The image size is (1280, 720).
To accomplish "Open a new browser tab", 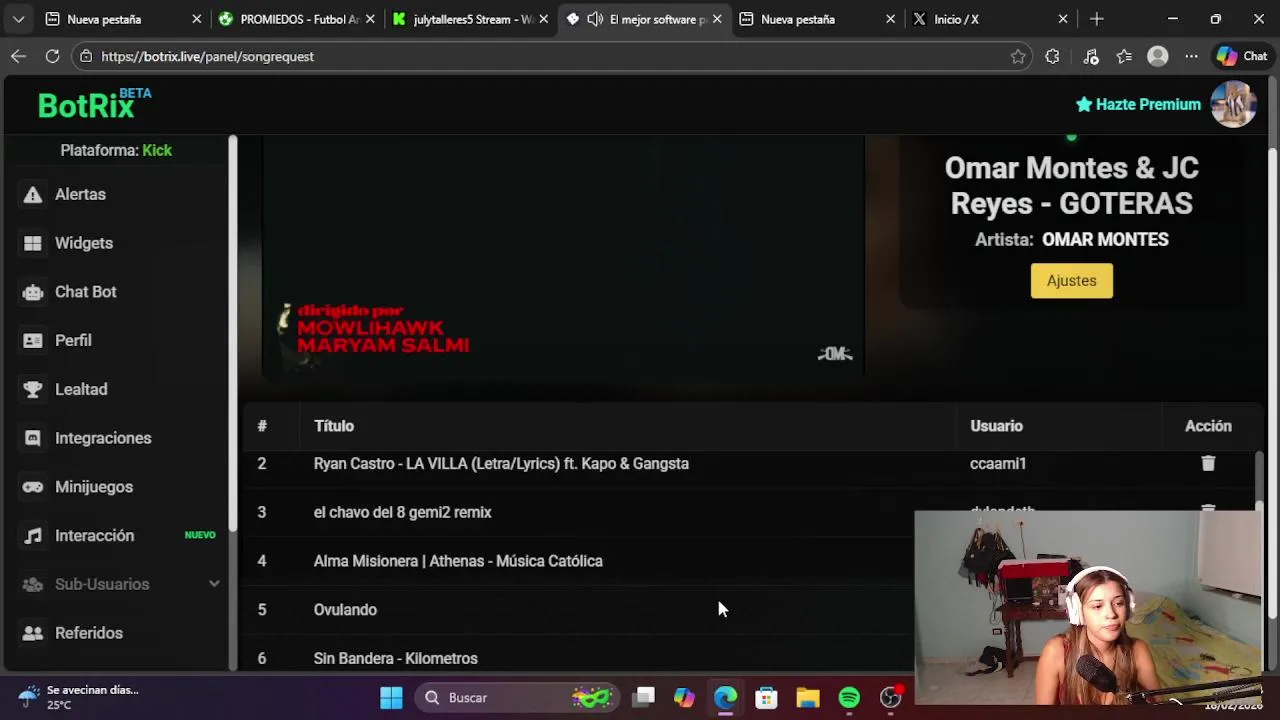I will [1097, 19].
